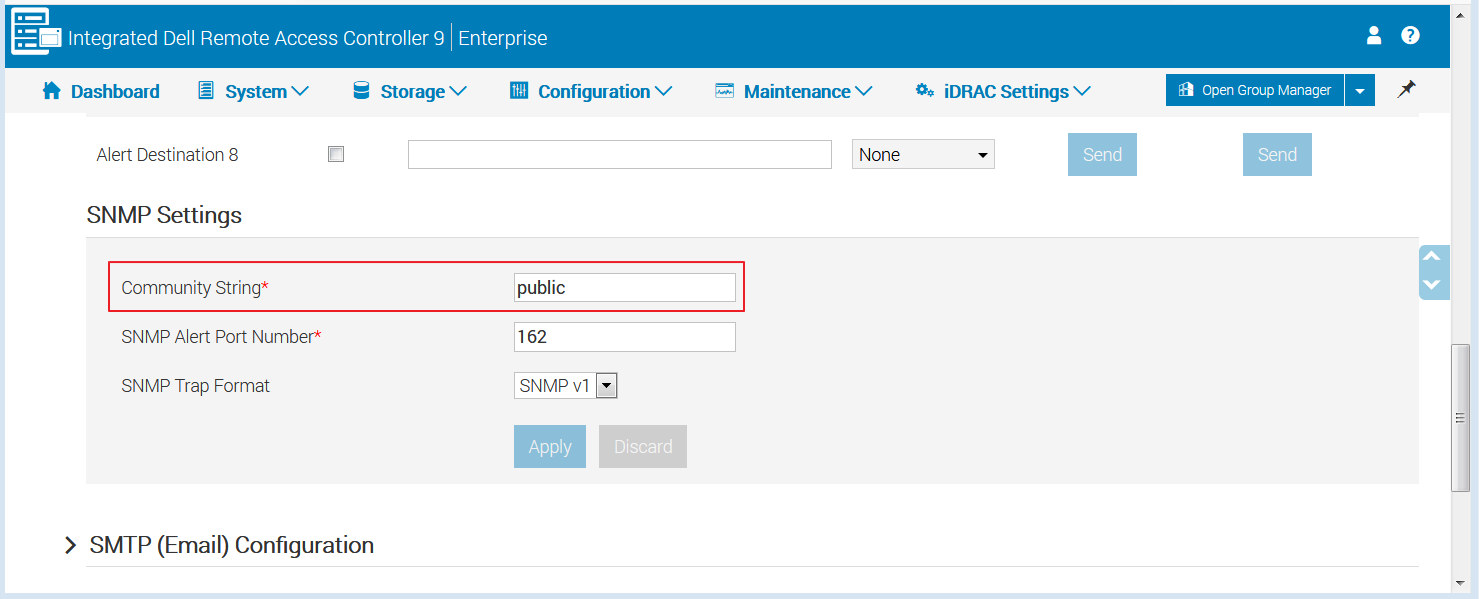The width and height of the screenshot is (1479, 599).
Task: Expand the SMTP (Email) Configuration section
Action: [x=71, y=545]
